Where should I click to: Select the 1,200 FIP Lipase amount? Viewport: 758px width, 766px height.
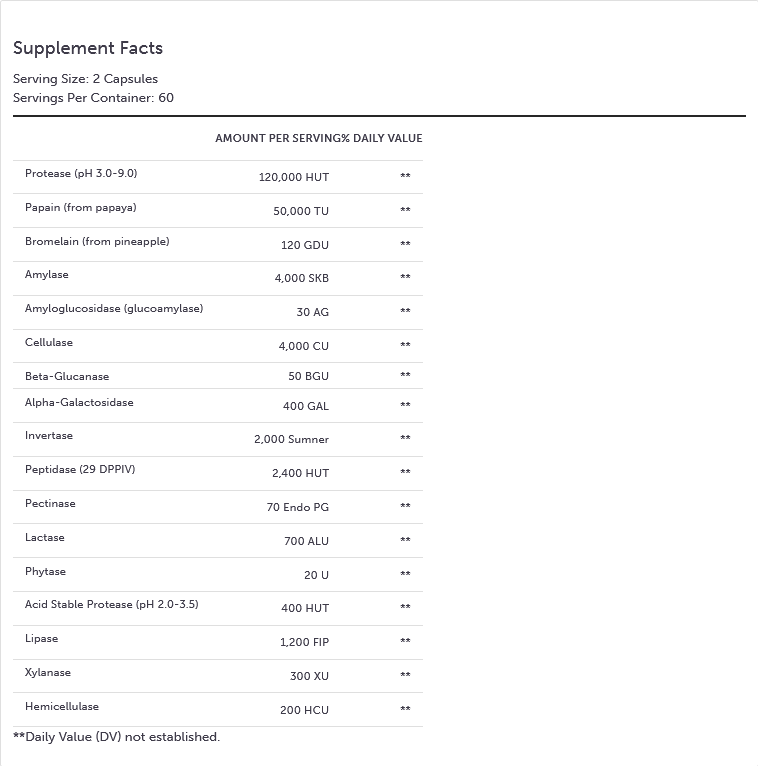point(304,642)
